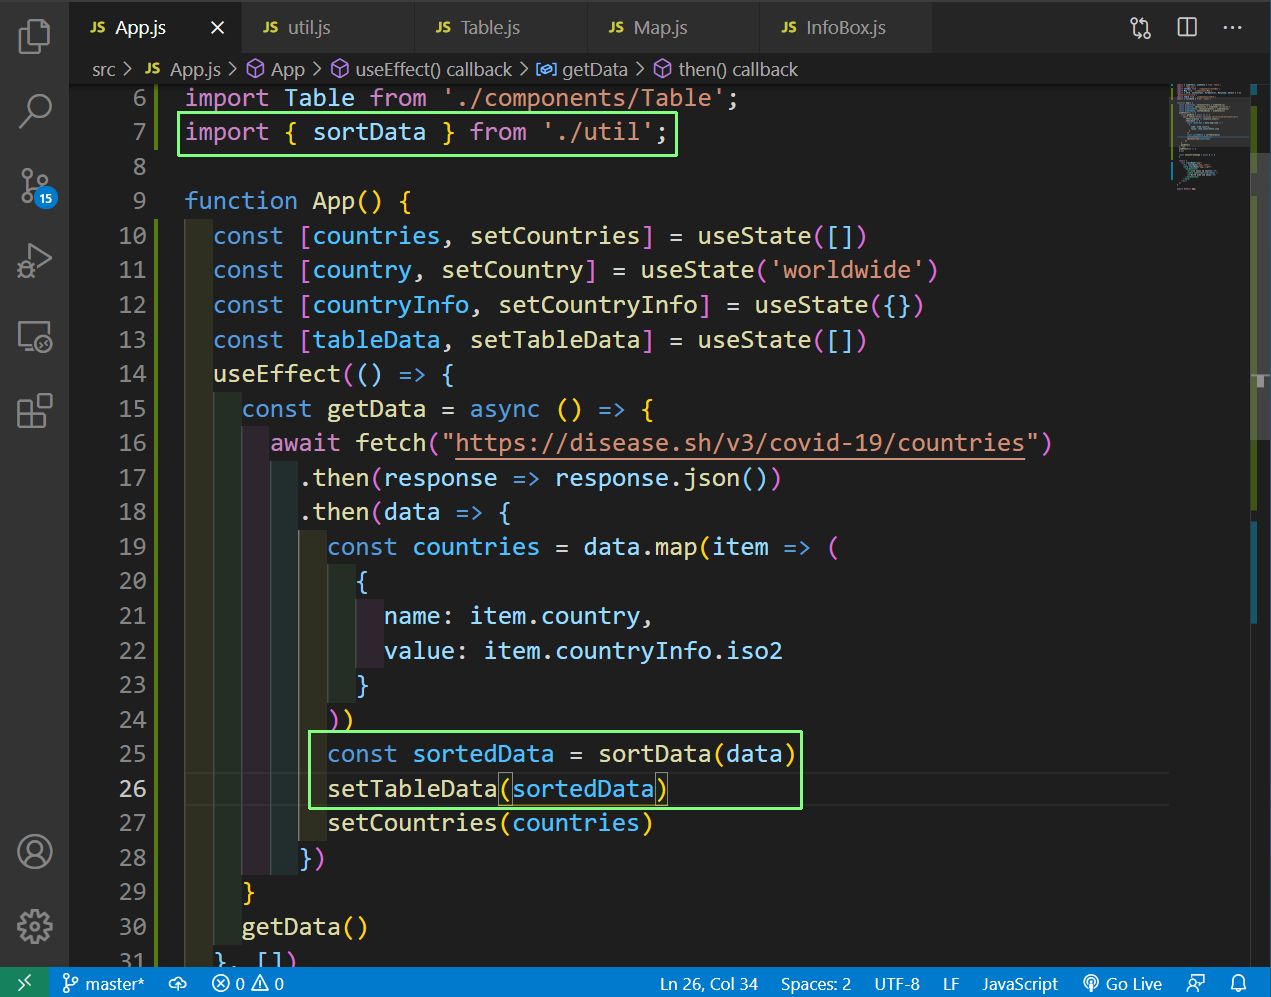This screenshot has width=1271, height=997.
Task: Click line number 26 in gutter
Action: click(x=133, y=789)
